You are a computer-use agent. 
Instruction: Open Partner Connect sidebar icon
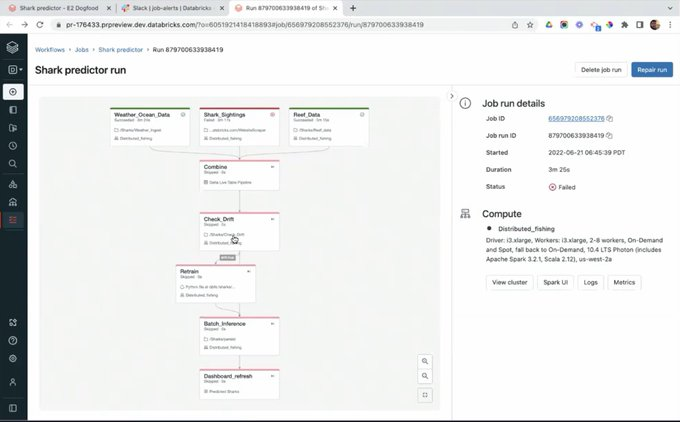tap(13, 322)
